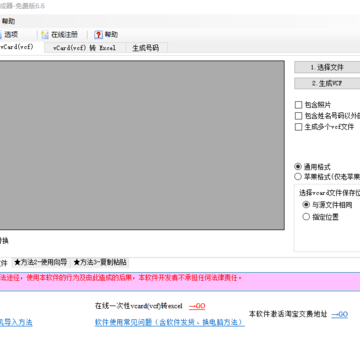Choose the 指定位置 save location option
Image resolution: width=360 pixels, height=360 pixels.
306,217
